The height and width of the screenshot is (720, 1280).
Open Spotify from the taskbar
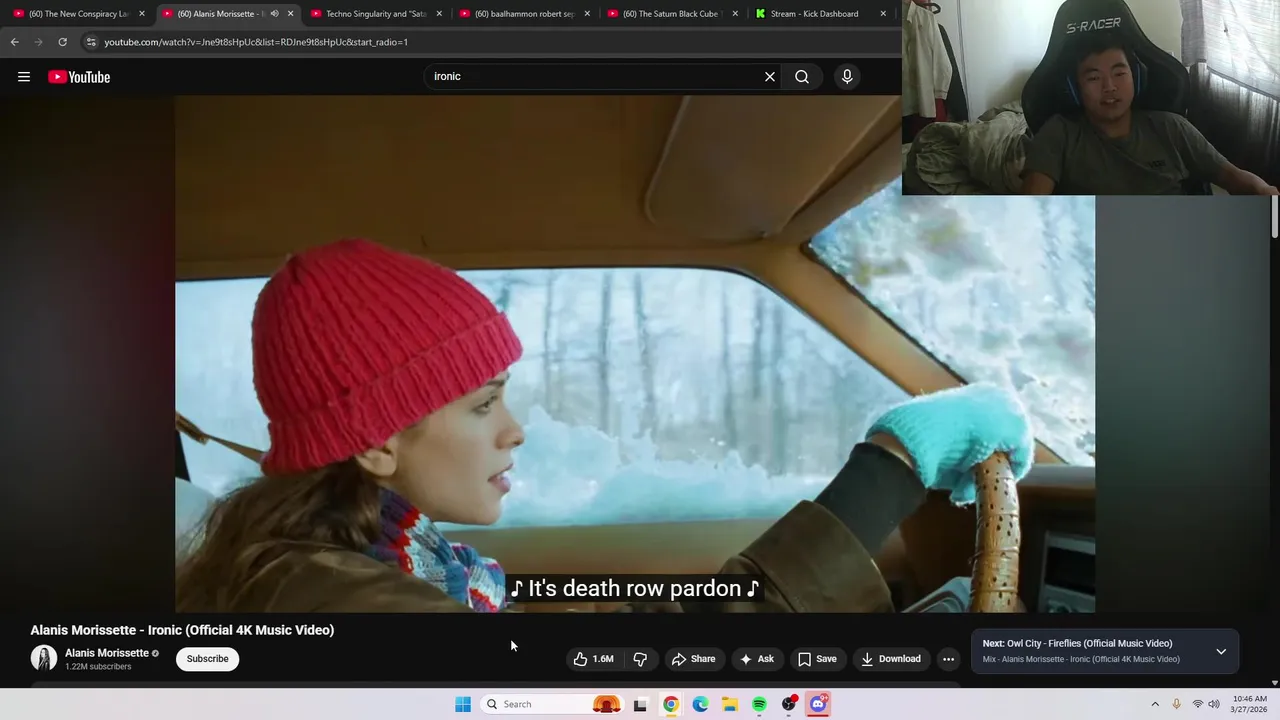click(759, 704)
